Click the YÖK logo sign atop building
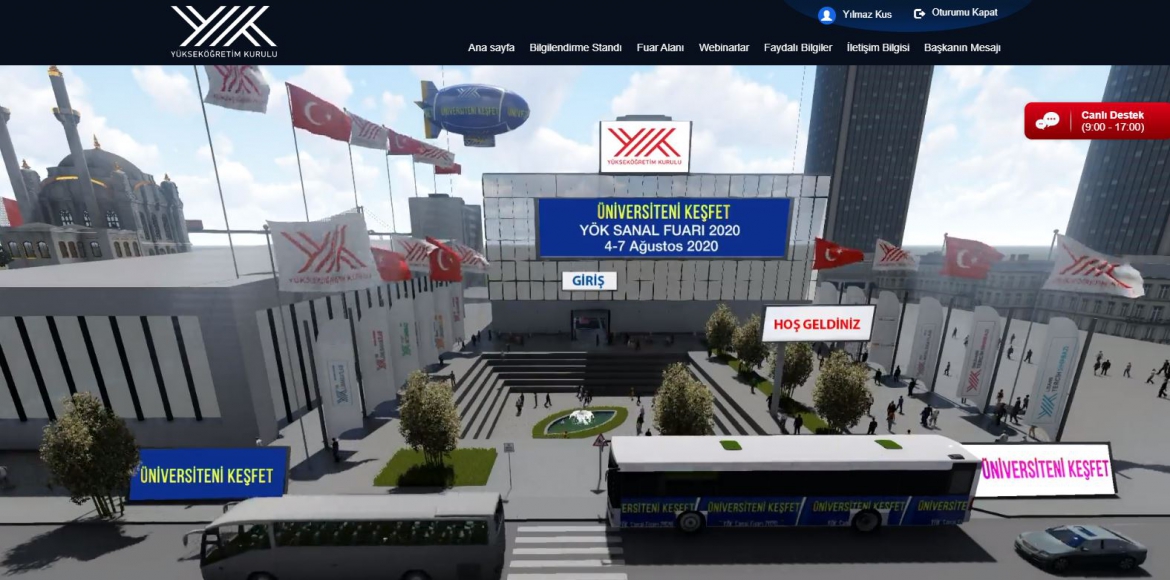The height and width of the screenshot is (580, 1170). coord(645,147)
